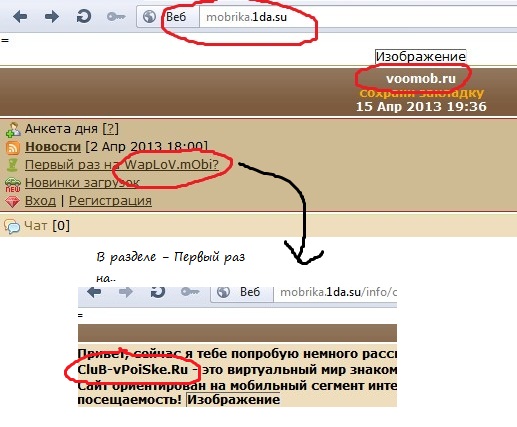Viewport: 517px width, 427px height.
Task: Click the Анкета дня person icon
Action: coord(13,130)
